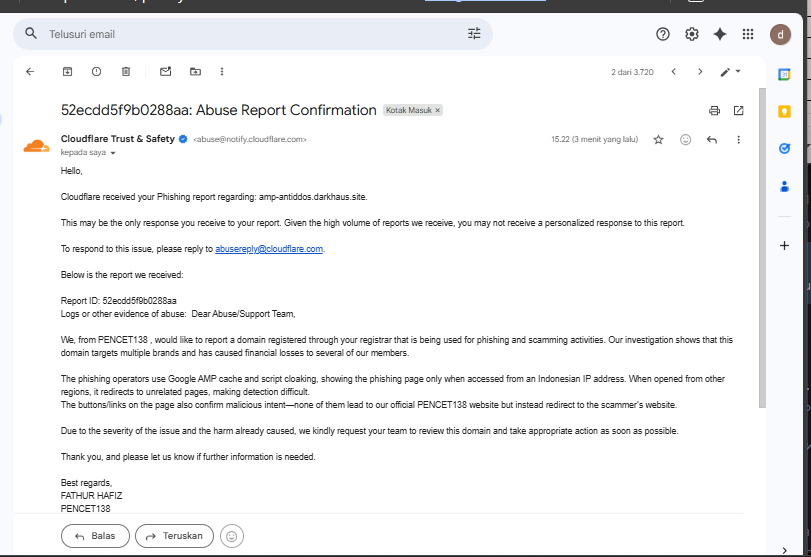The image size is (811, 557).
Task: Show advanced search filter options
Action: [474, 34]
